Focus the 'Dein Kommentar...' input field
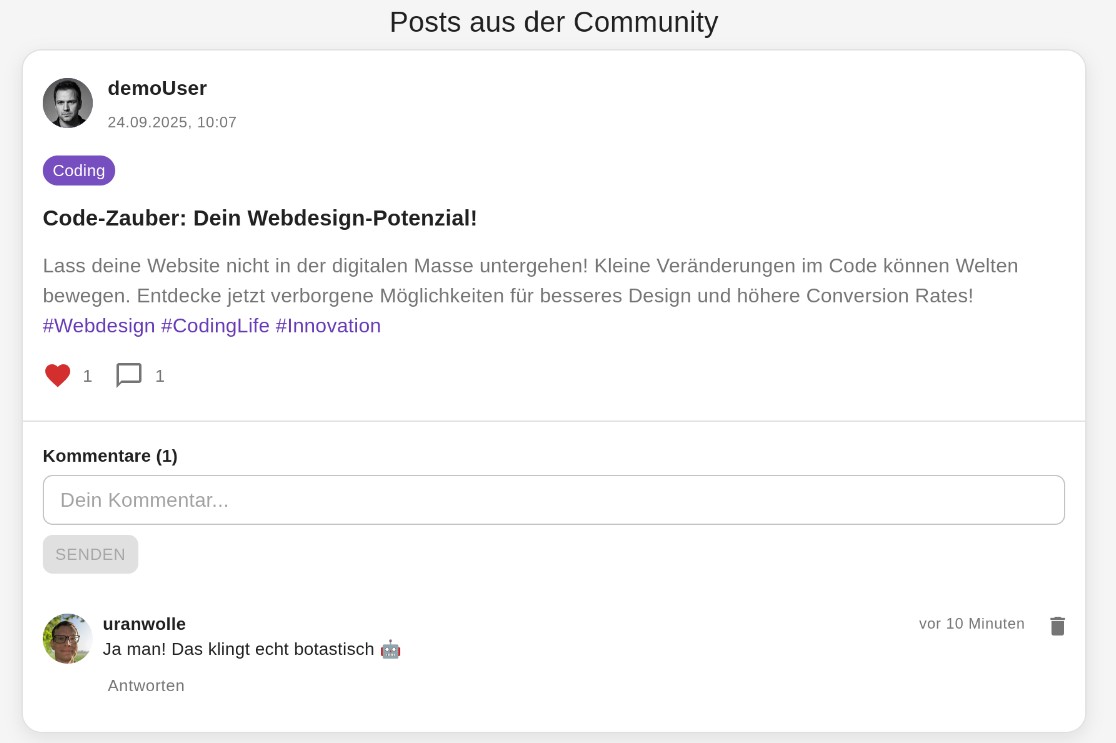Viewport: 1116px width, 743px height. coord(553,500)
